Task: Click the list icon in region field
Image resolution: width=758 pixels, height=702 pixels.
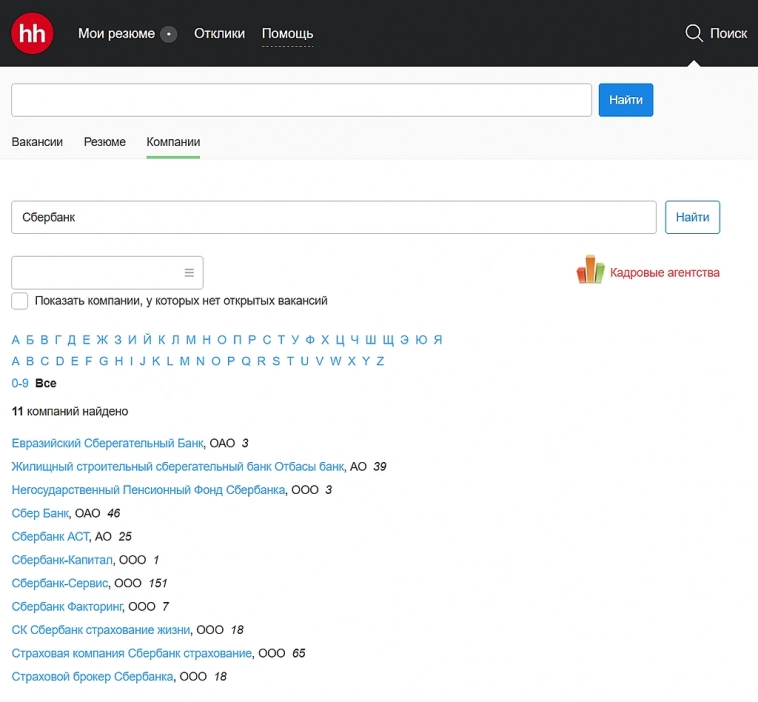Action: (x=189, y=273)
